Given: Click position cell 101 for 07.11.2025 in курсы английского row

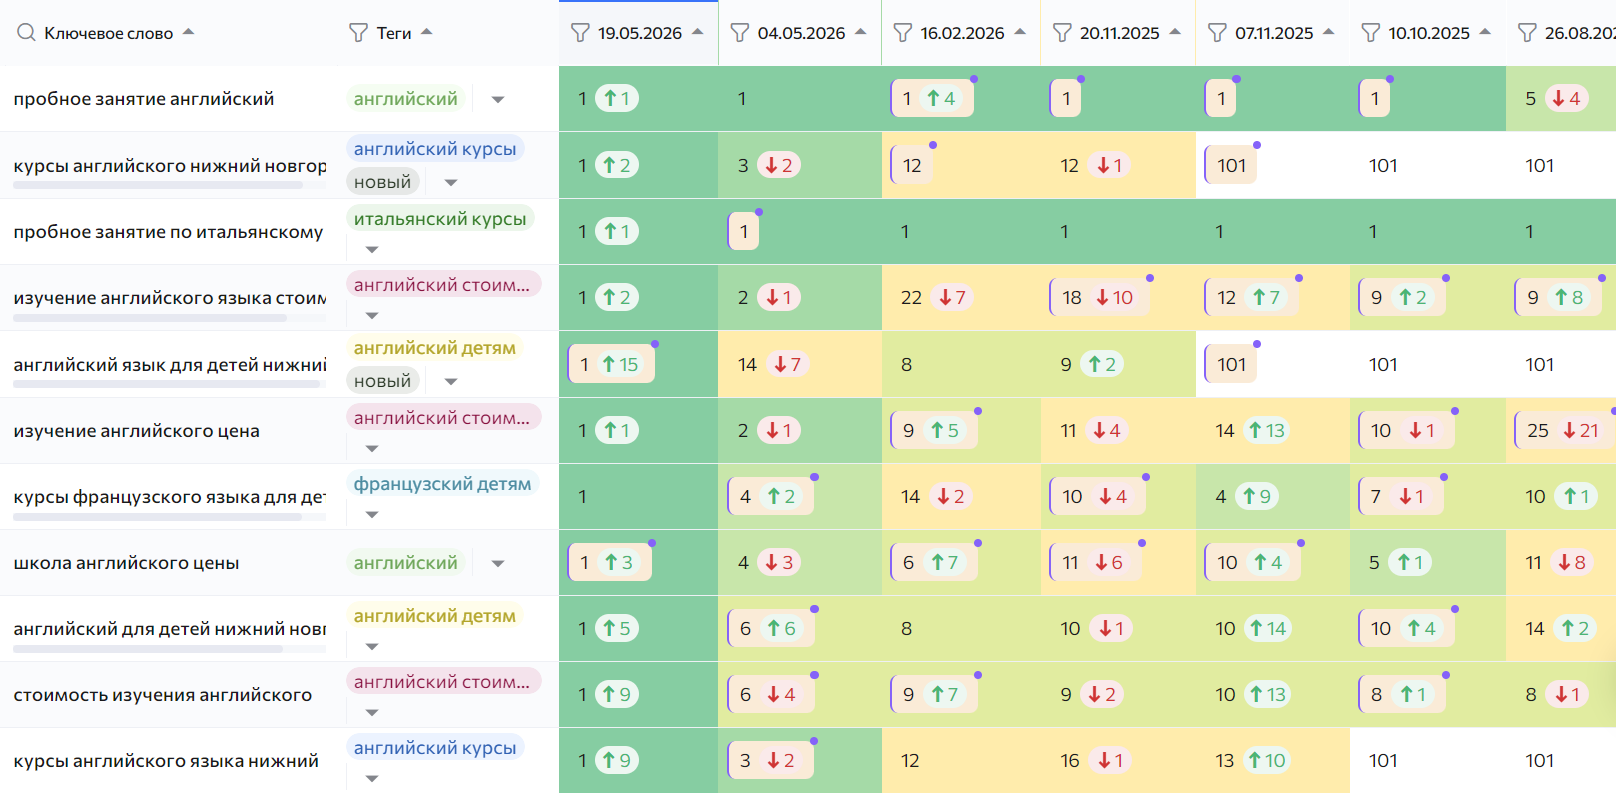Looking at the screenshot, I should pos(1232,165).
